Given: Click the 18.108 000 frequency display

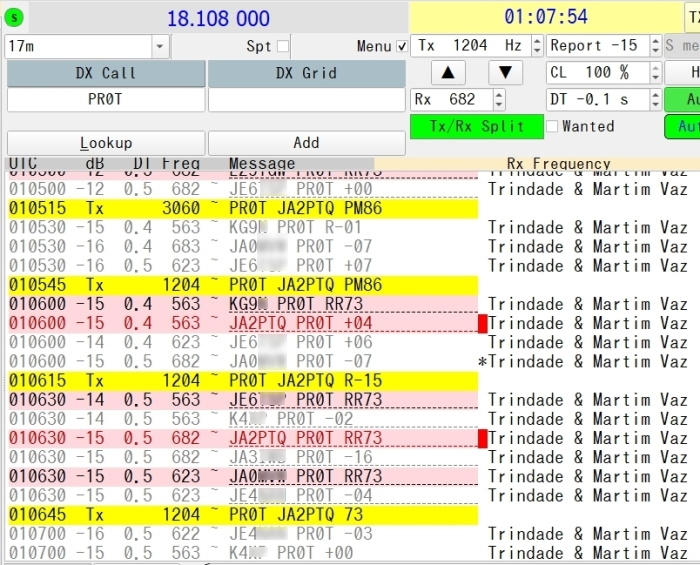Looking at the screenshot, I should (218, 18).
